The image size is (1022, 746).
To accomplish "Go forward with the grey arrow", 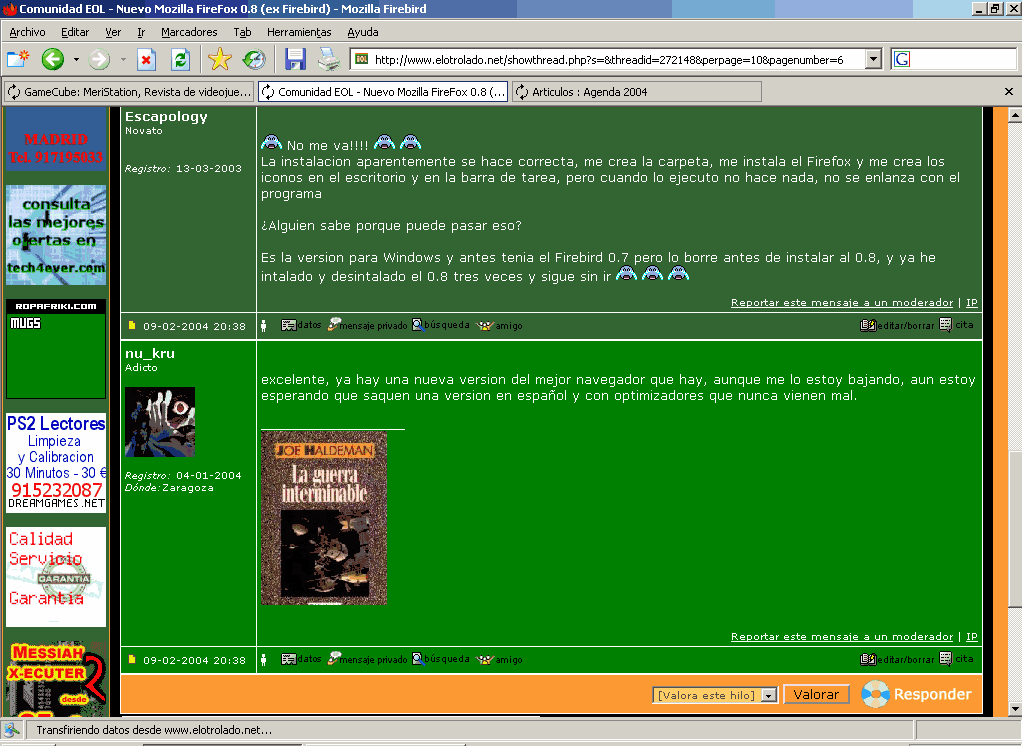I will coord(99,59).
